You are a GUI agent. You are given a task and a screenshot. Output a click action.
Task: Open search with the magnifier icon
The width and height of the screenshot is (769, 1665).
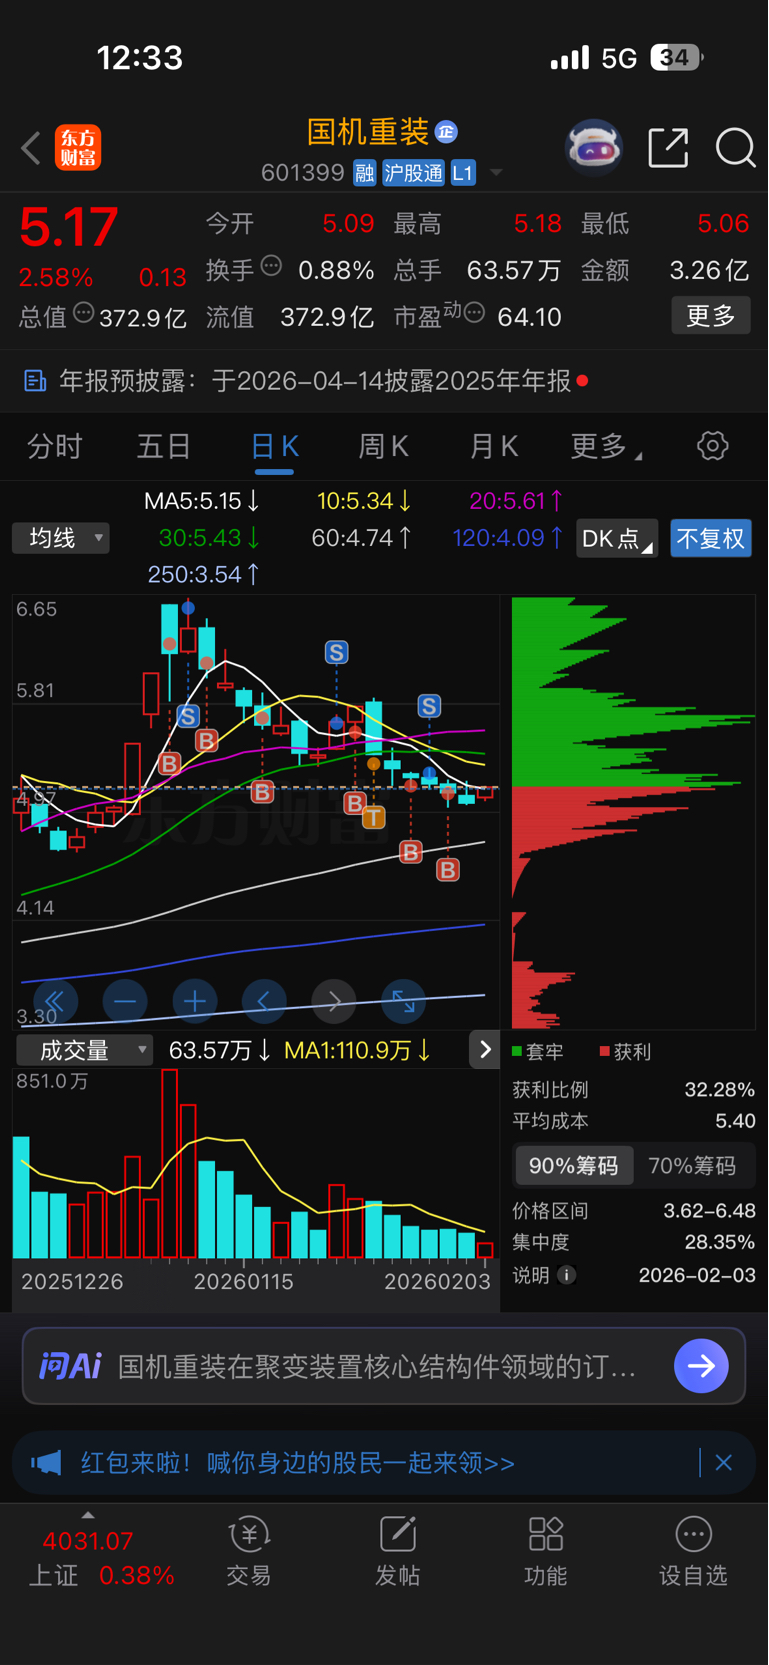coord(735,148)
